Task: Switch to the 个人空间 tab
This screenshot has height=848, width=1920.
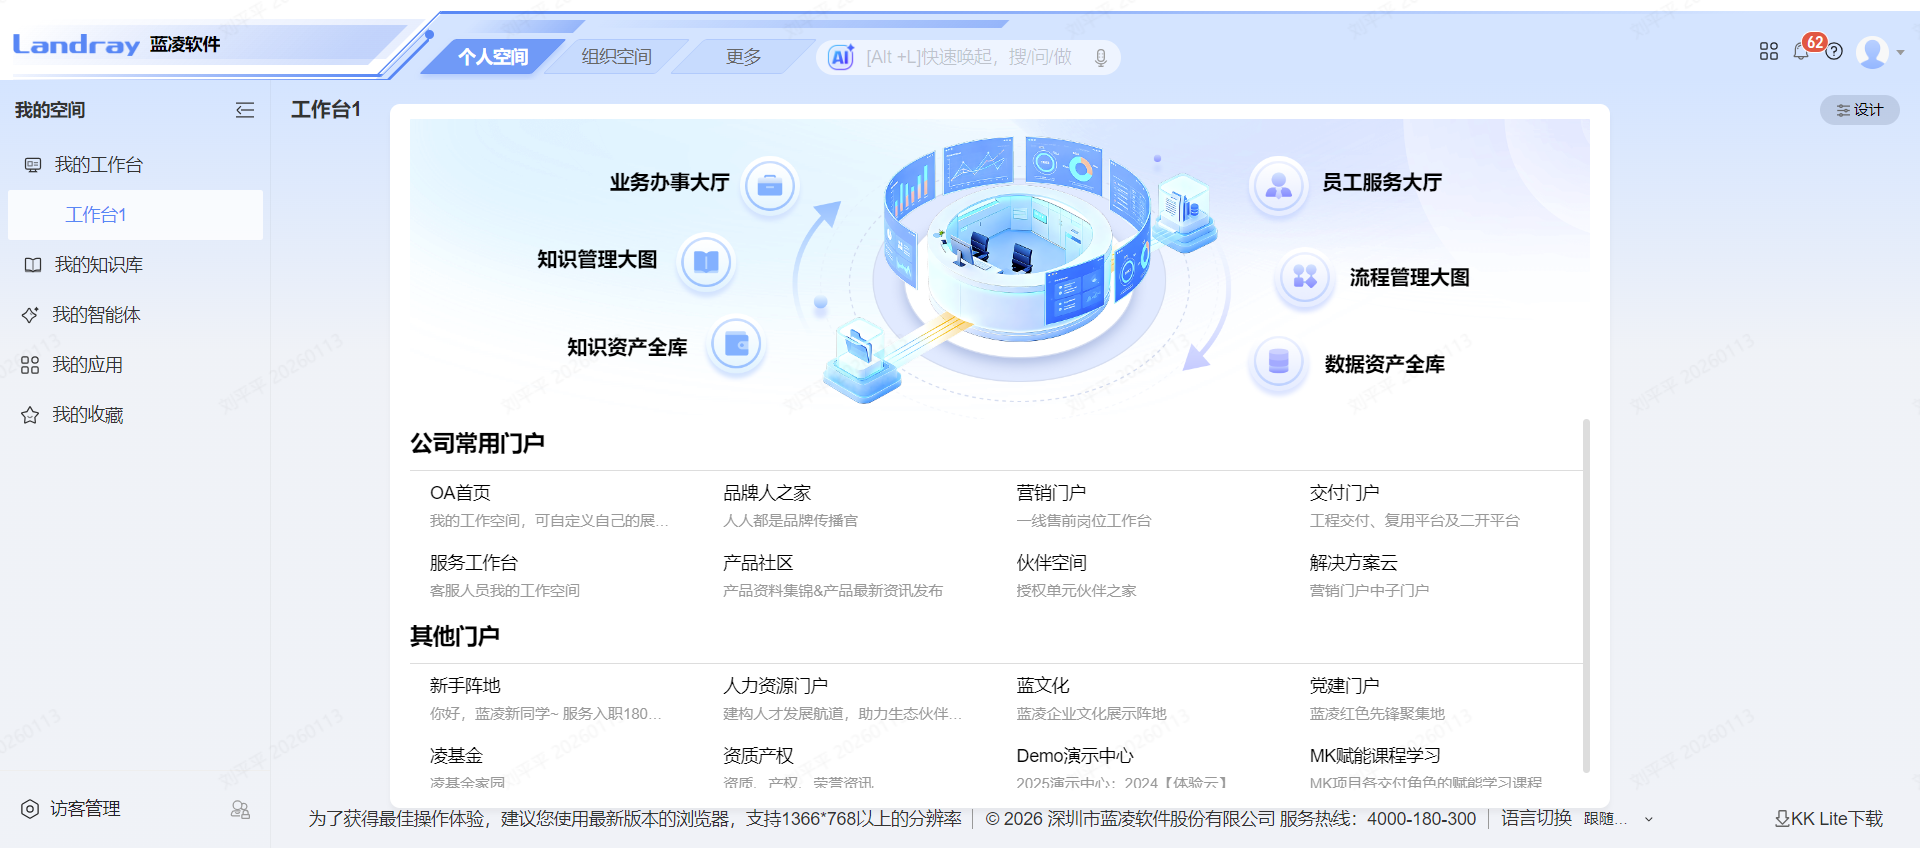Action: click(x=493, y=57)
